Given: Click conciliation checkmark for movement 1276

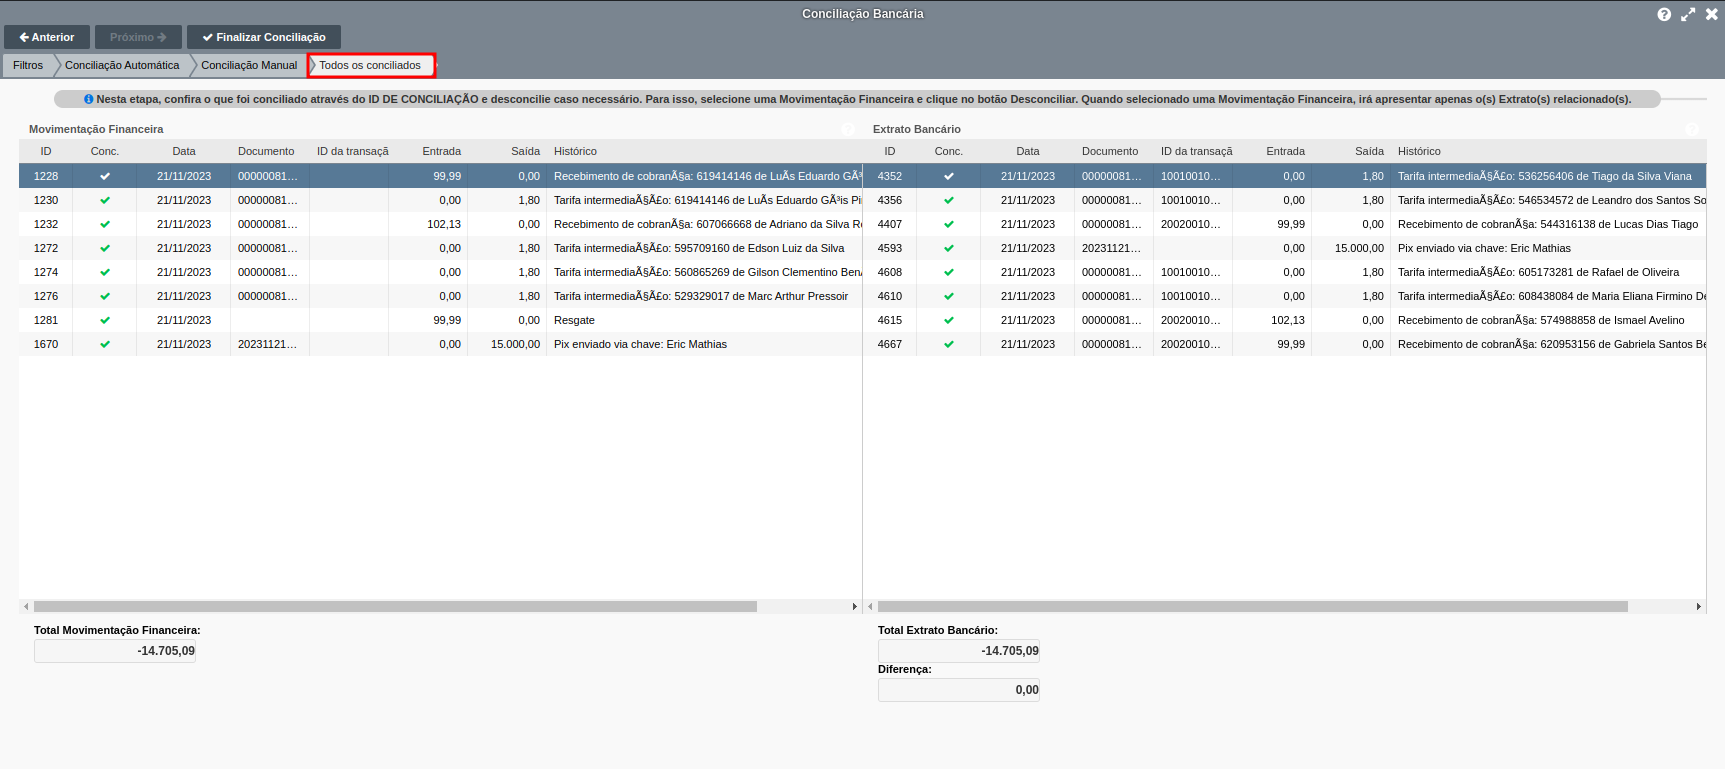Looking at the screenshot, I should pos(105,296).
